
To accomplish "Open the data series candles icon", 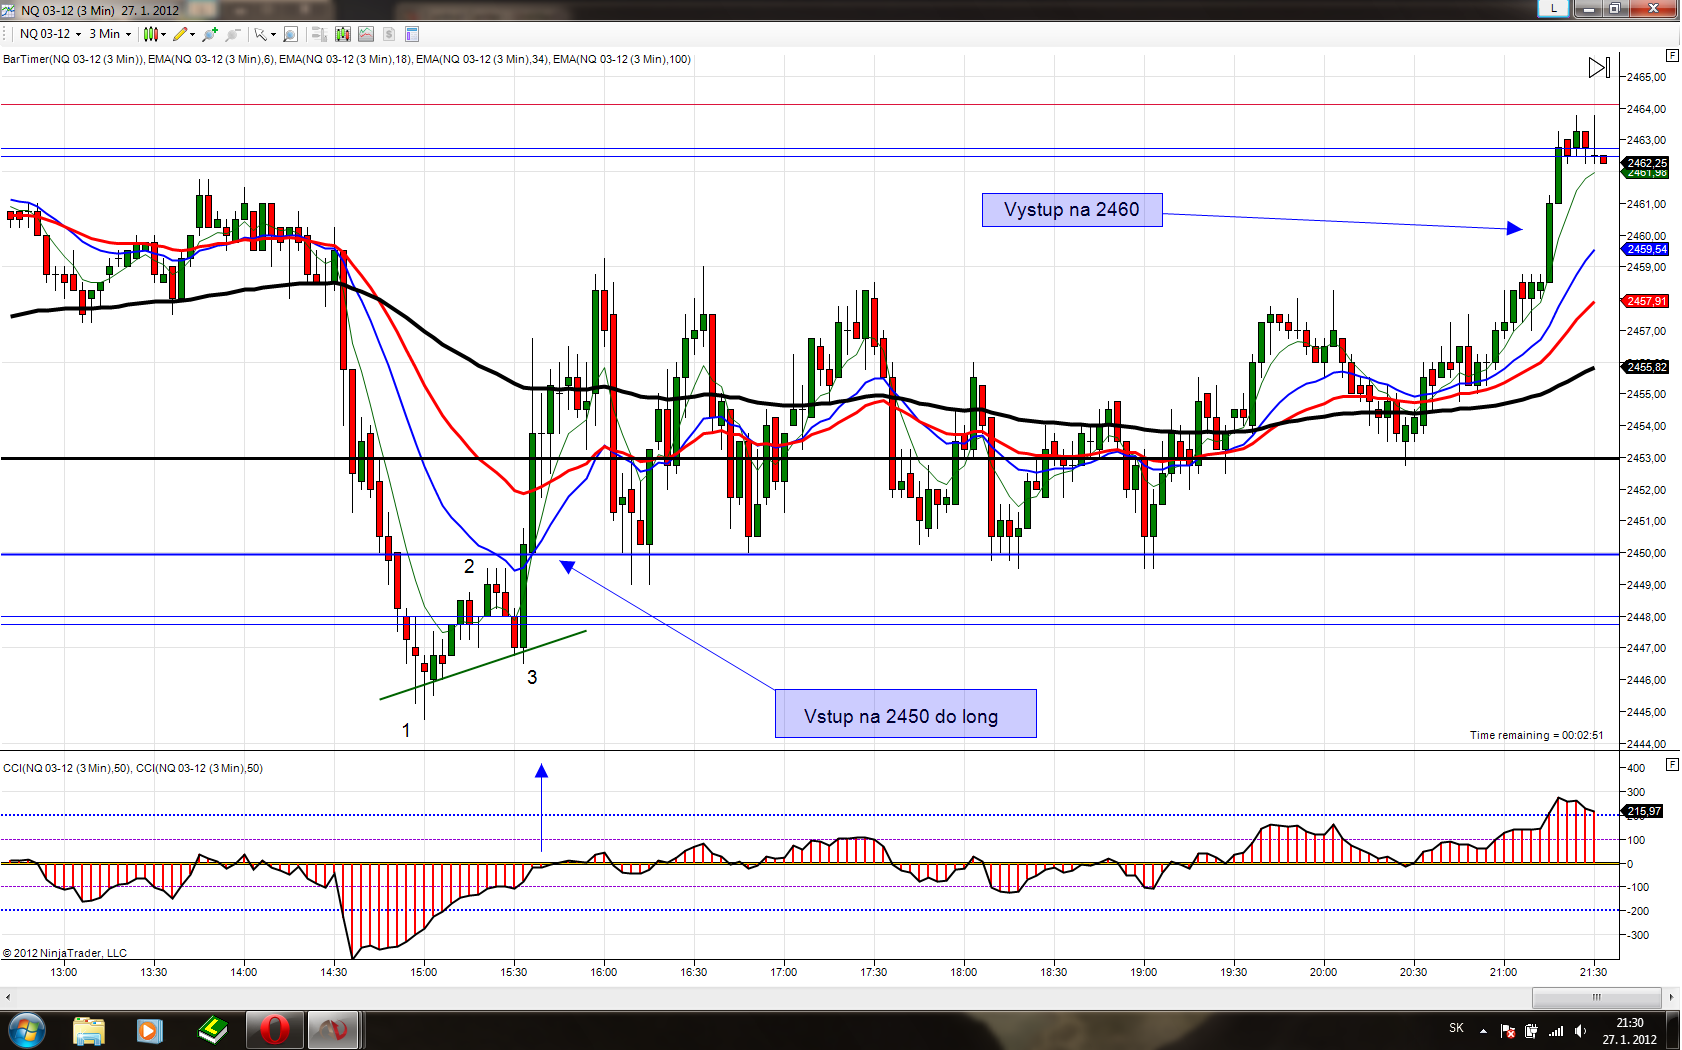I will 343,34.
